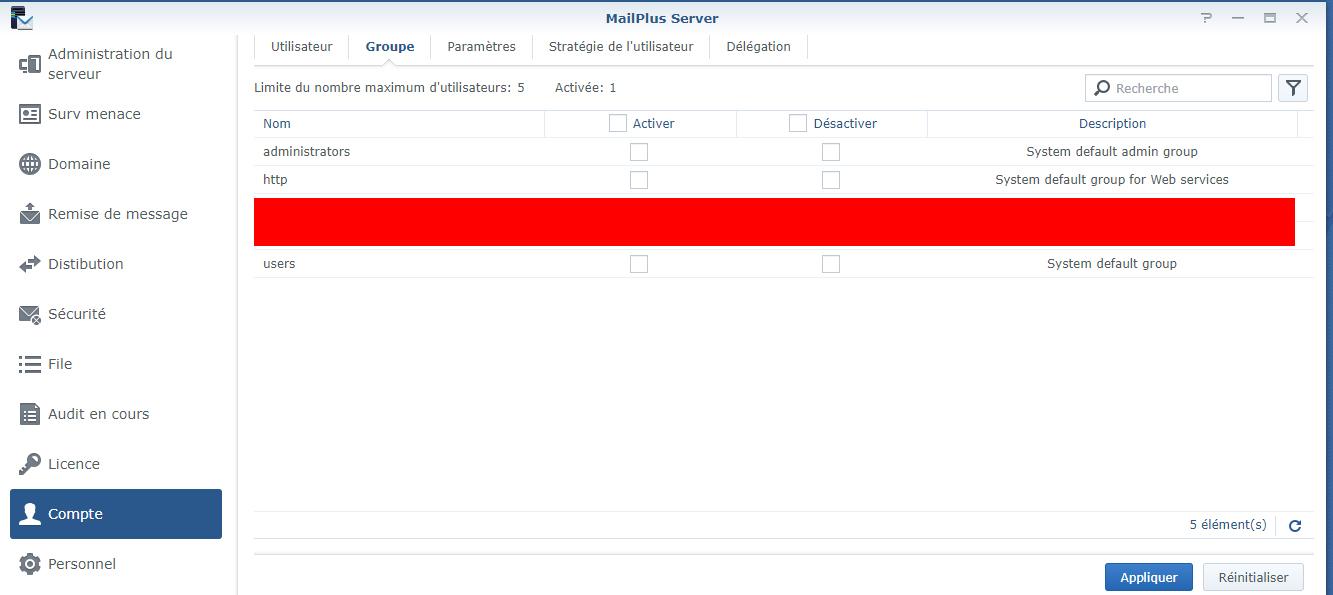1333x595 pixels.
Task: Click the '5 élément(s)' count text
Action: [1228, 525]
